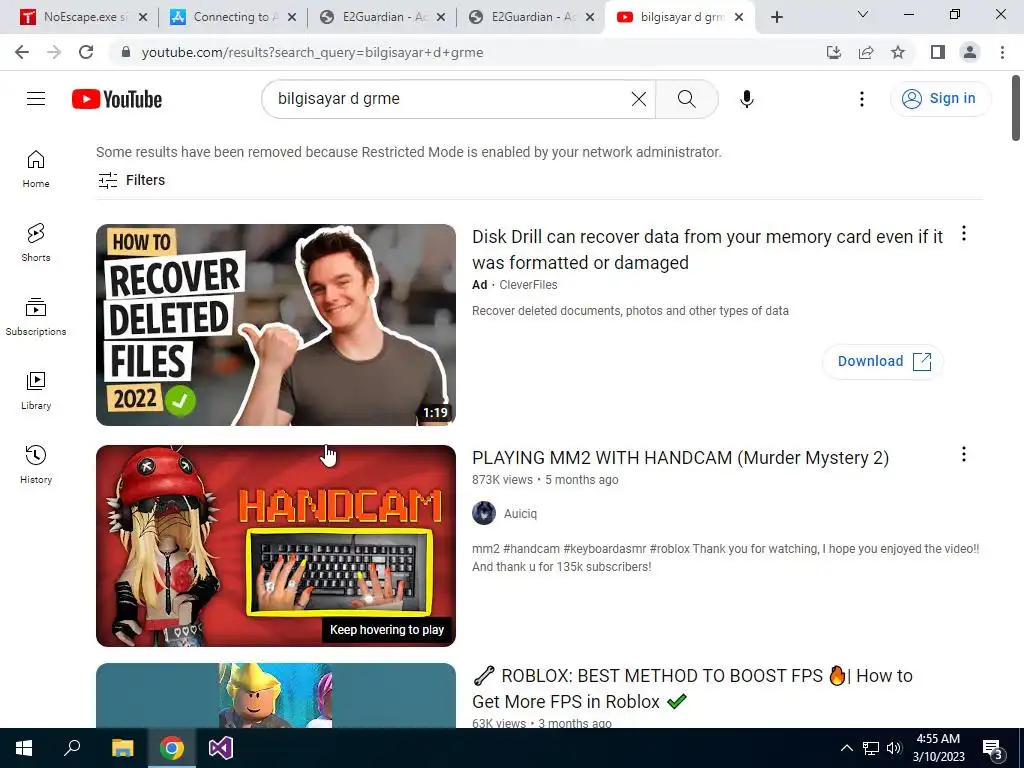Install YouTube app from address bar icon
1024x768 pixels.
coord(833,52)
